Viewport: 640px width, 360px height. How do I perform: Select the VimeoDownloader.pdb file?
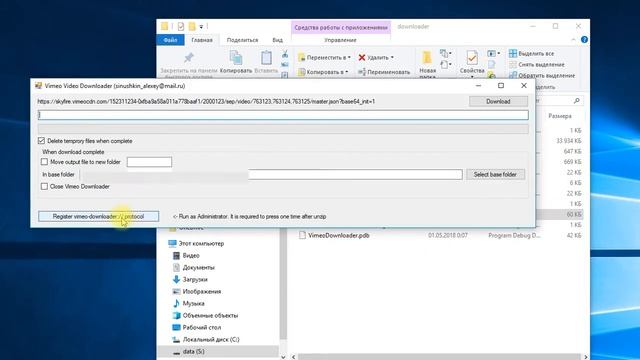(x=338, y=236)
